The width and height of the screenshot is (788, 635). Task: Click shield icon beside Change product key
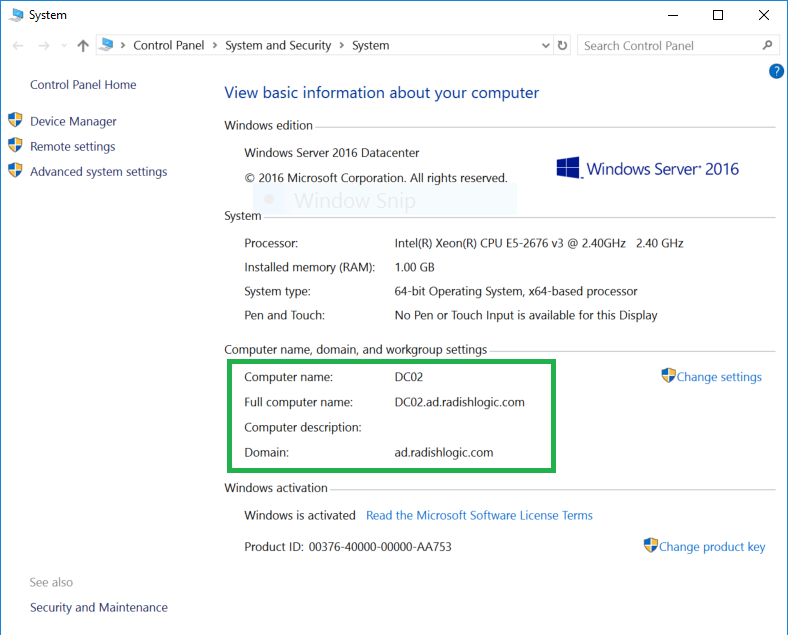[x=651, y=545]
